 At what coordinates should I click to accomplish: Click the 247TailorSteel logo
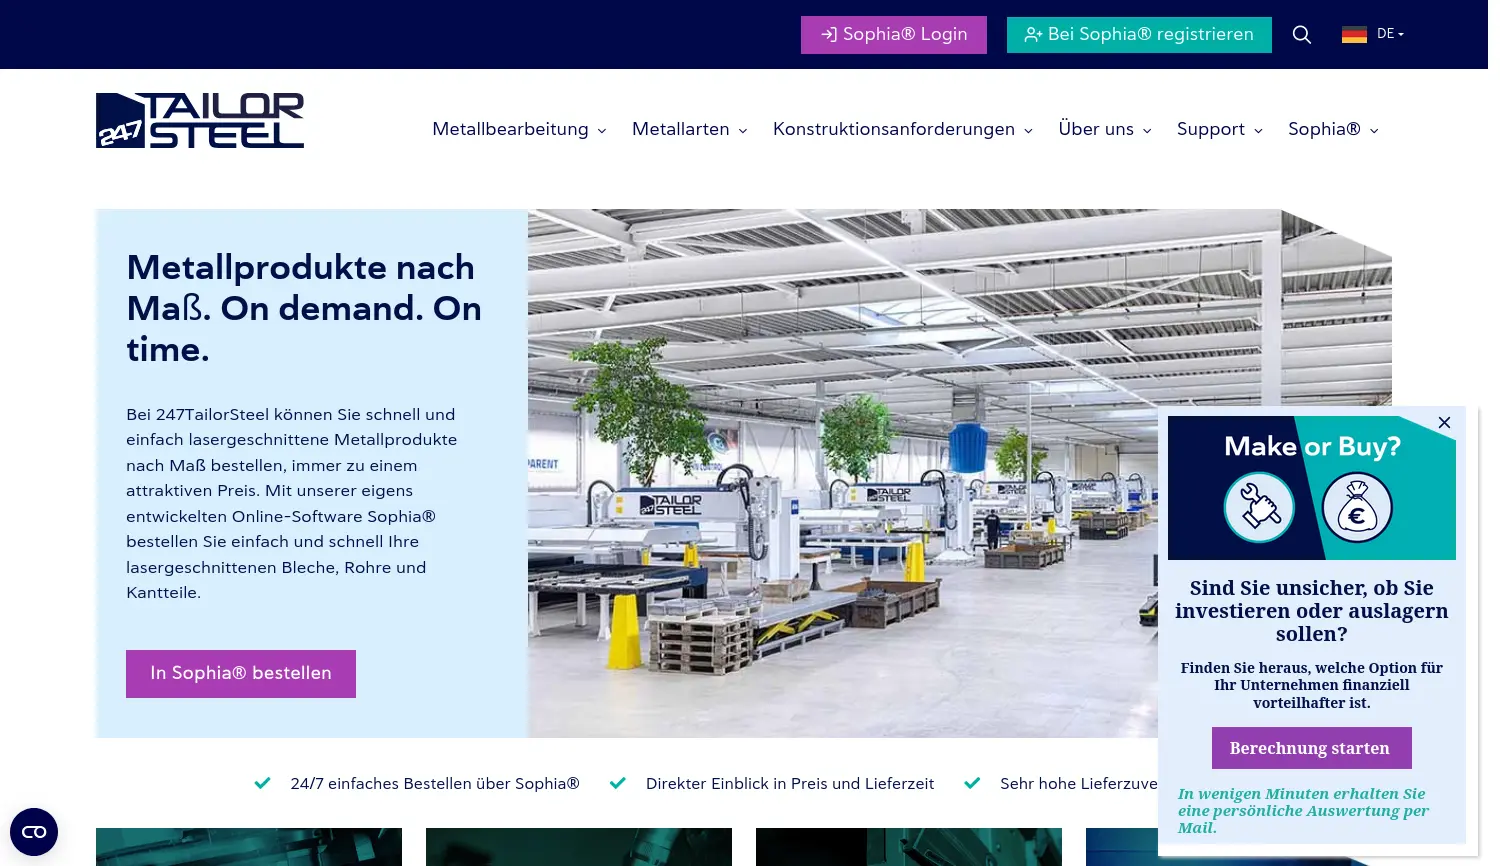[x=199, y=119]
